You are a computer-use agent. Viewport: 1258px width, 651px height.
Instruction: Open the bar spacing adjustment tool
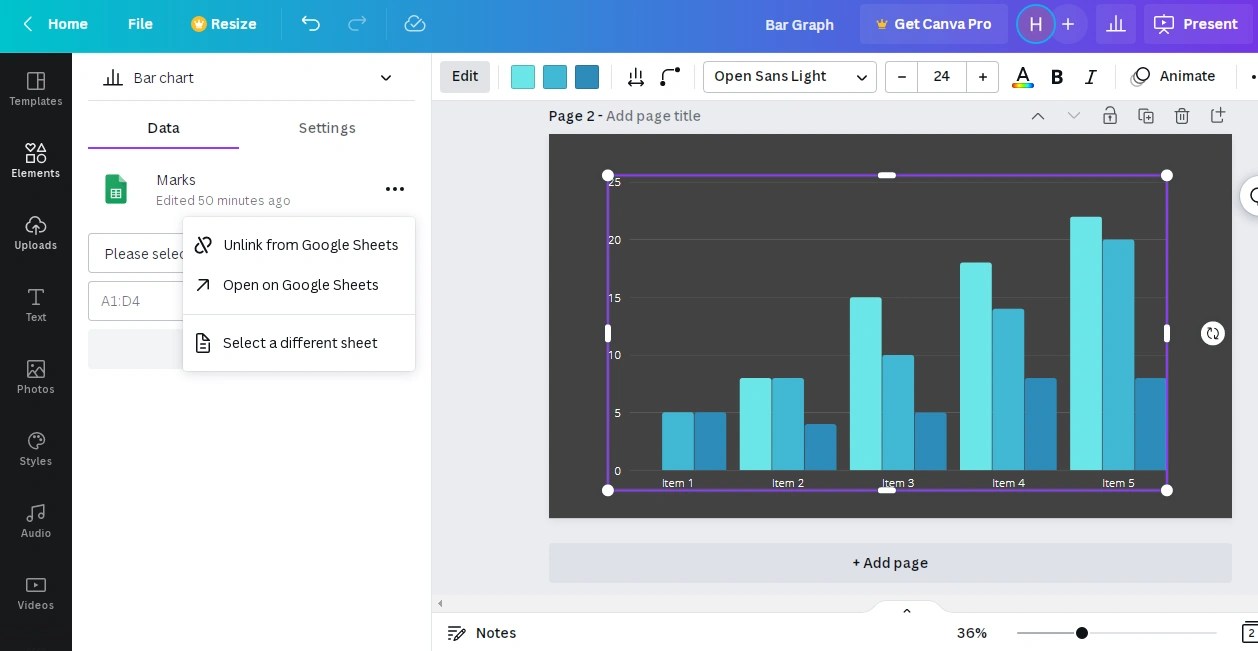[x=635, y=76]
